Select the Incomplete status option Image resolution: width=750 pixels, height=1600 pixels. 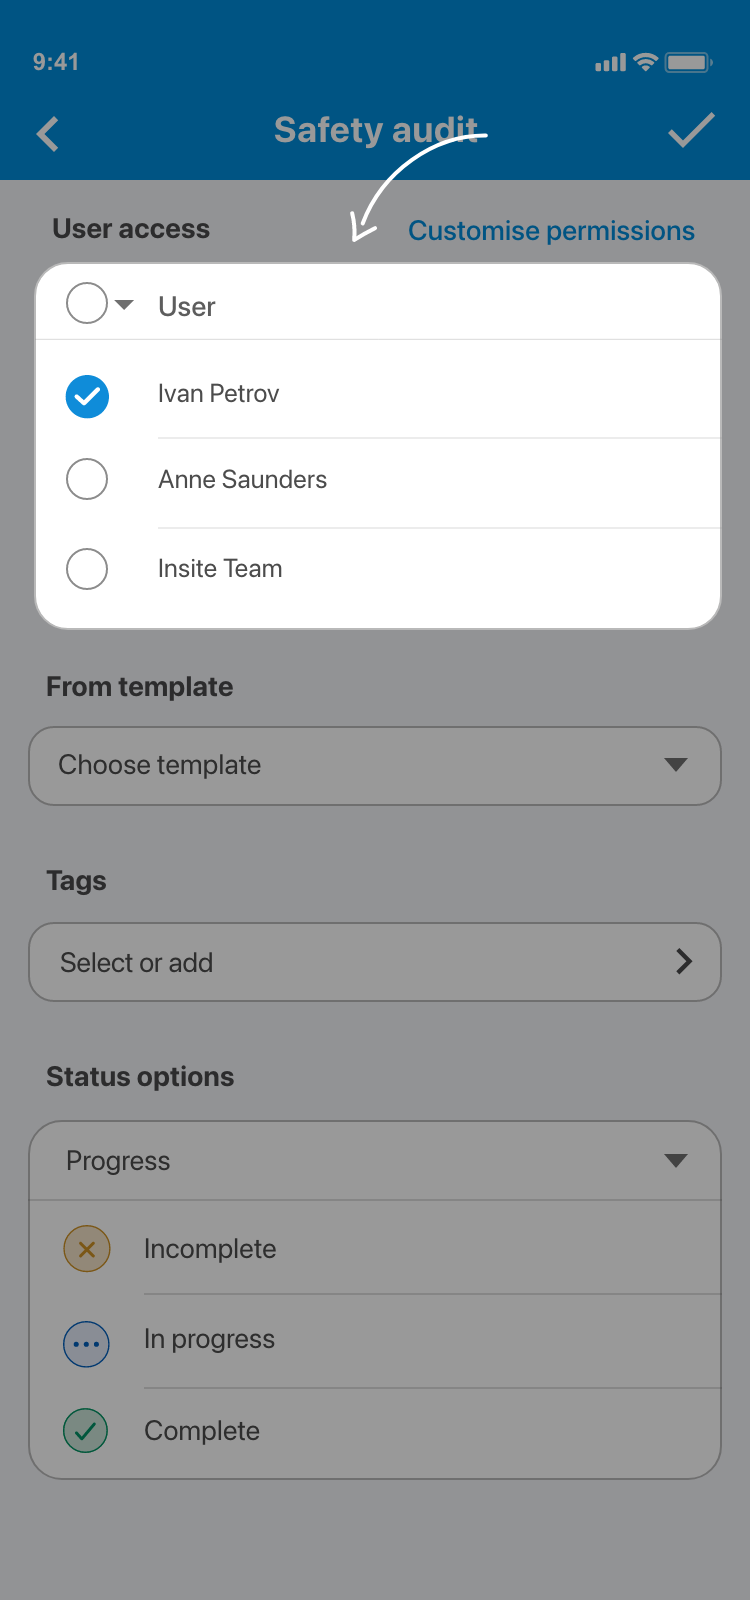point(210,1249)
